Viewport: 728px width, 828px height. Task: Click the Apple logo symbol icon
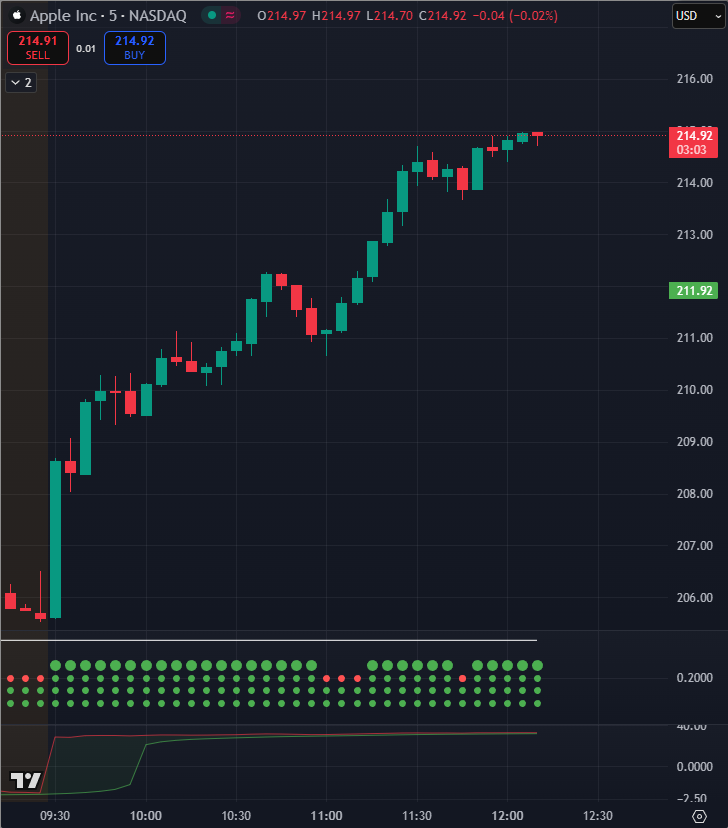point(17,15)
